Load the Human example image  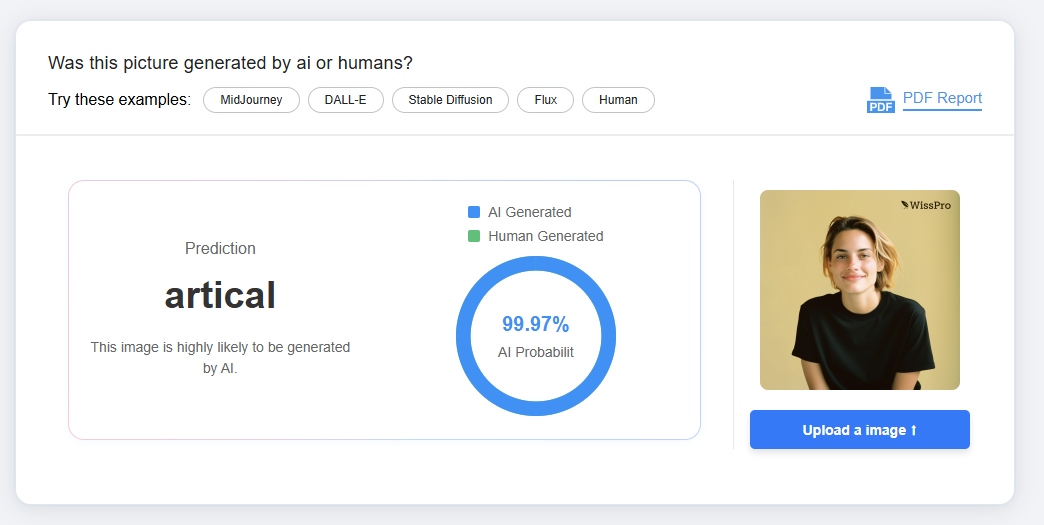pos(618,100)
